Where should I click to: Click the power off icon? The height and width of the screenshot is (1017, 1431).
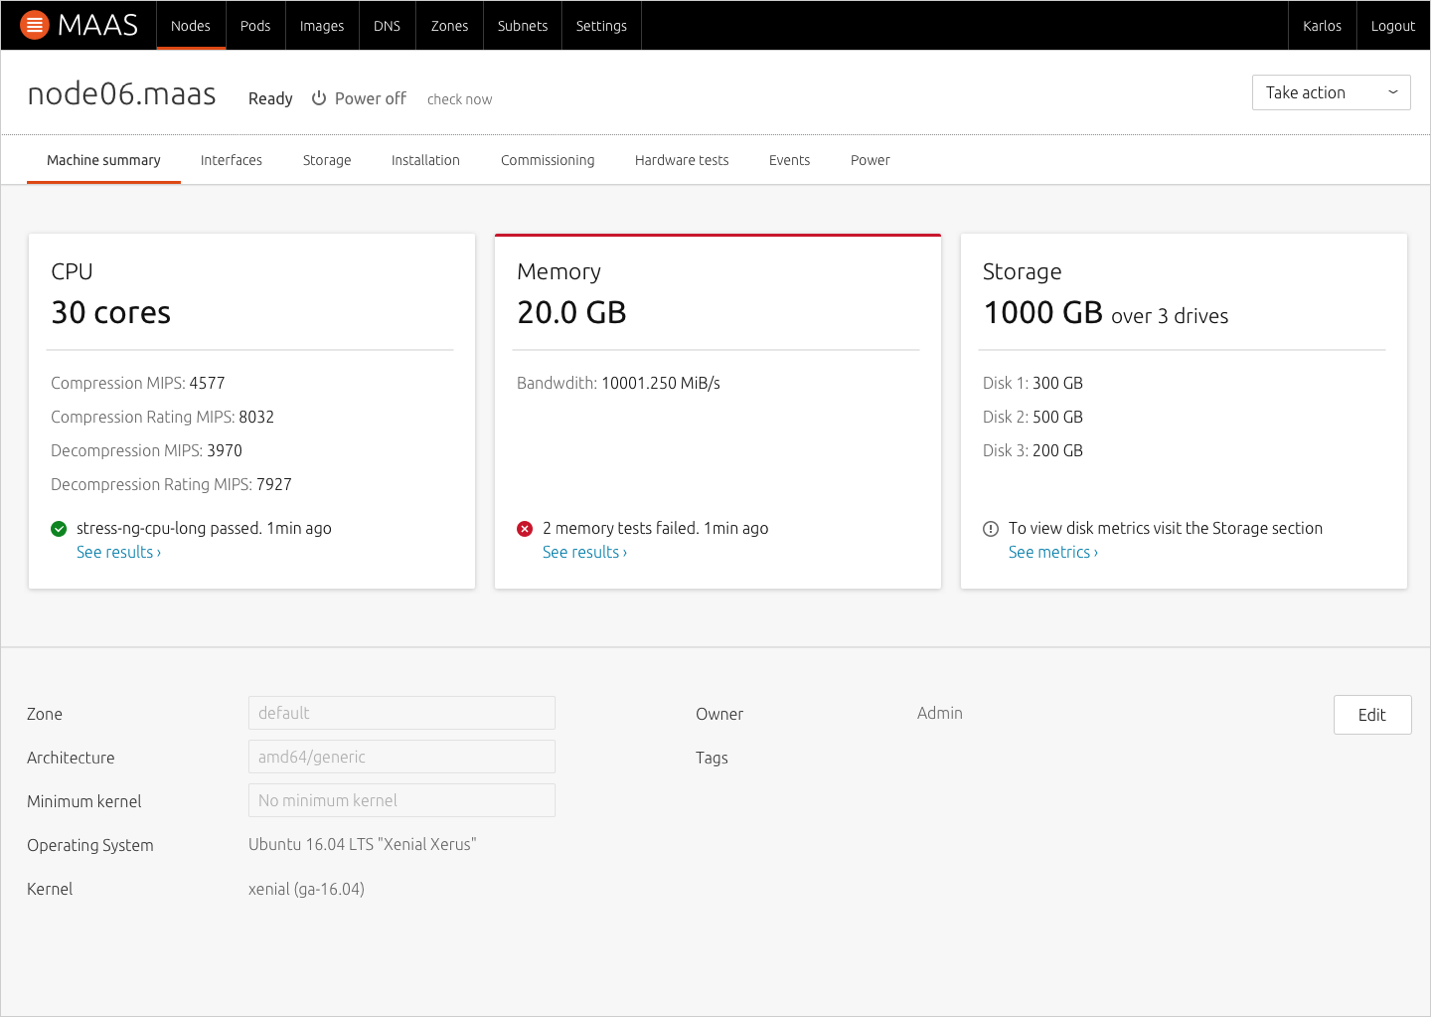pos(319,98)
